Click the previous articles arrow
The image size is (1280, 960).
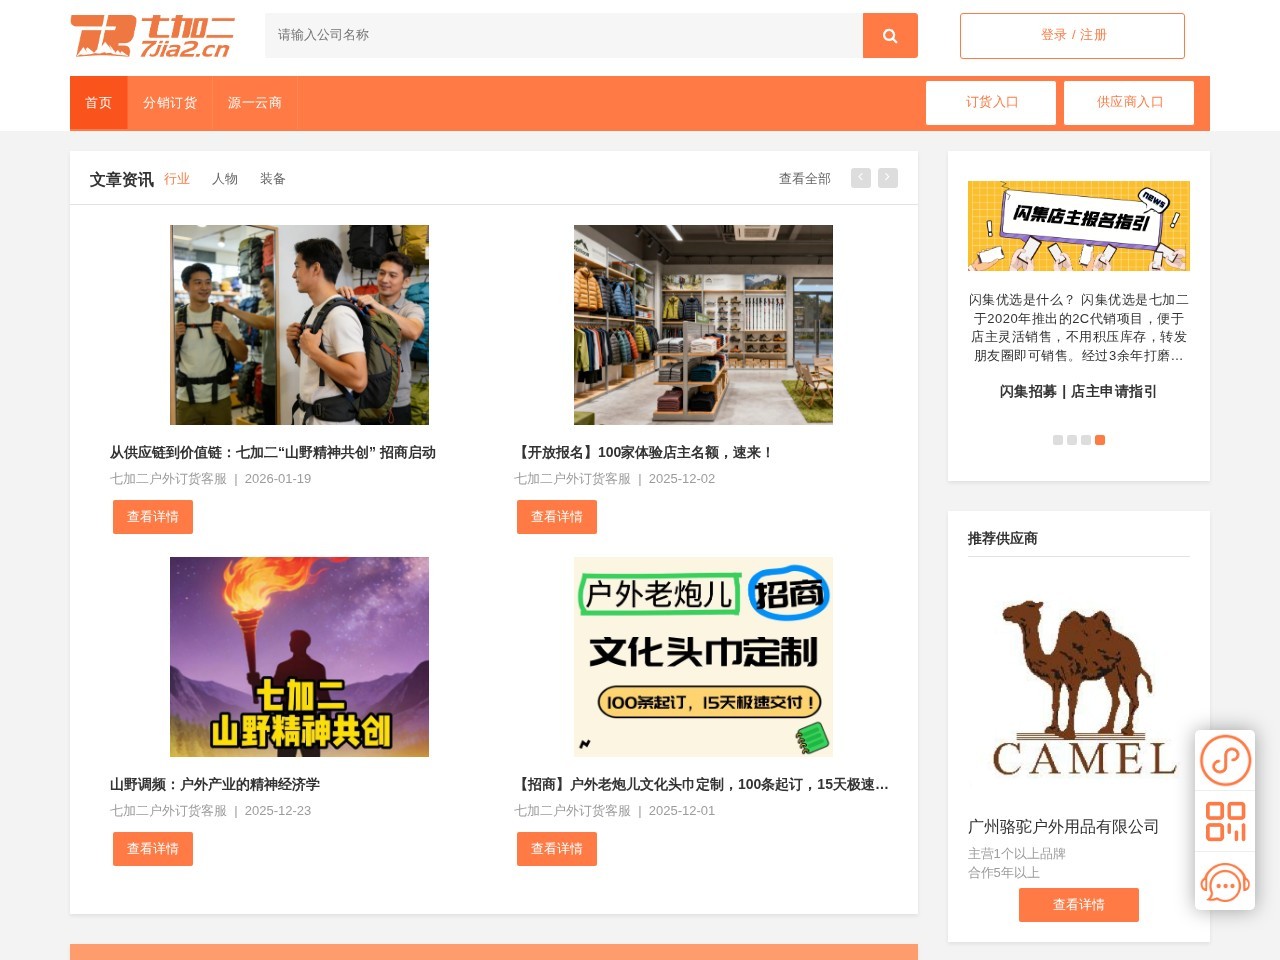[x=861, y=178]
